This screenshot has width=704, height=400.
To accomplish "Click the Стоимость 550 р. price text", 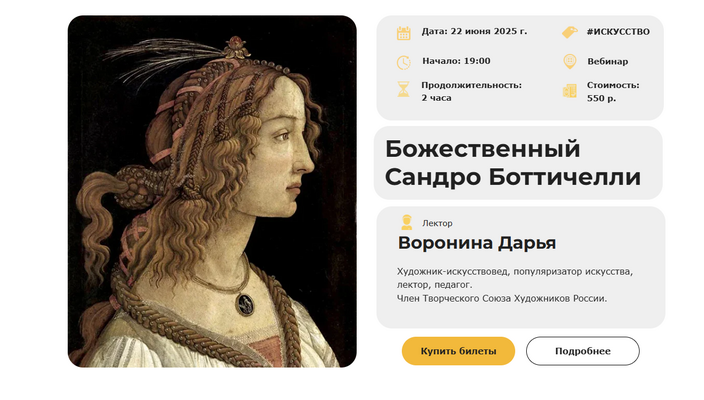I will click(x=613, y=91).
